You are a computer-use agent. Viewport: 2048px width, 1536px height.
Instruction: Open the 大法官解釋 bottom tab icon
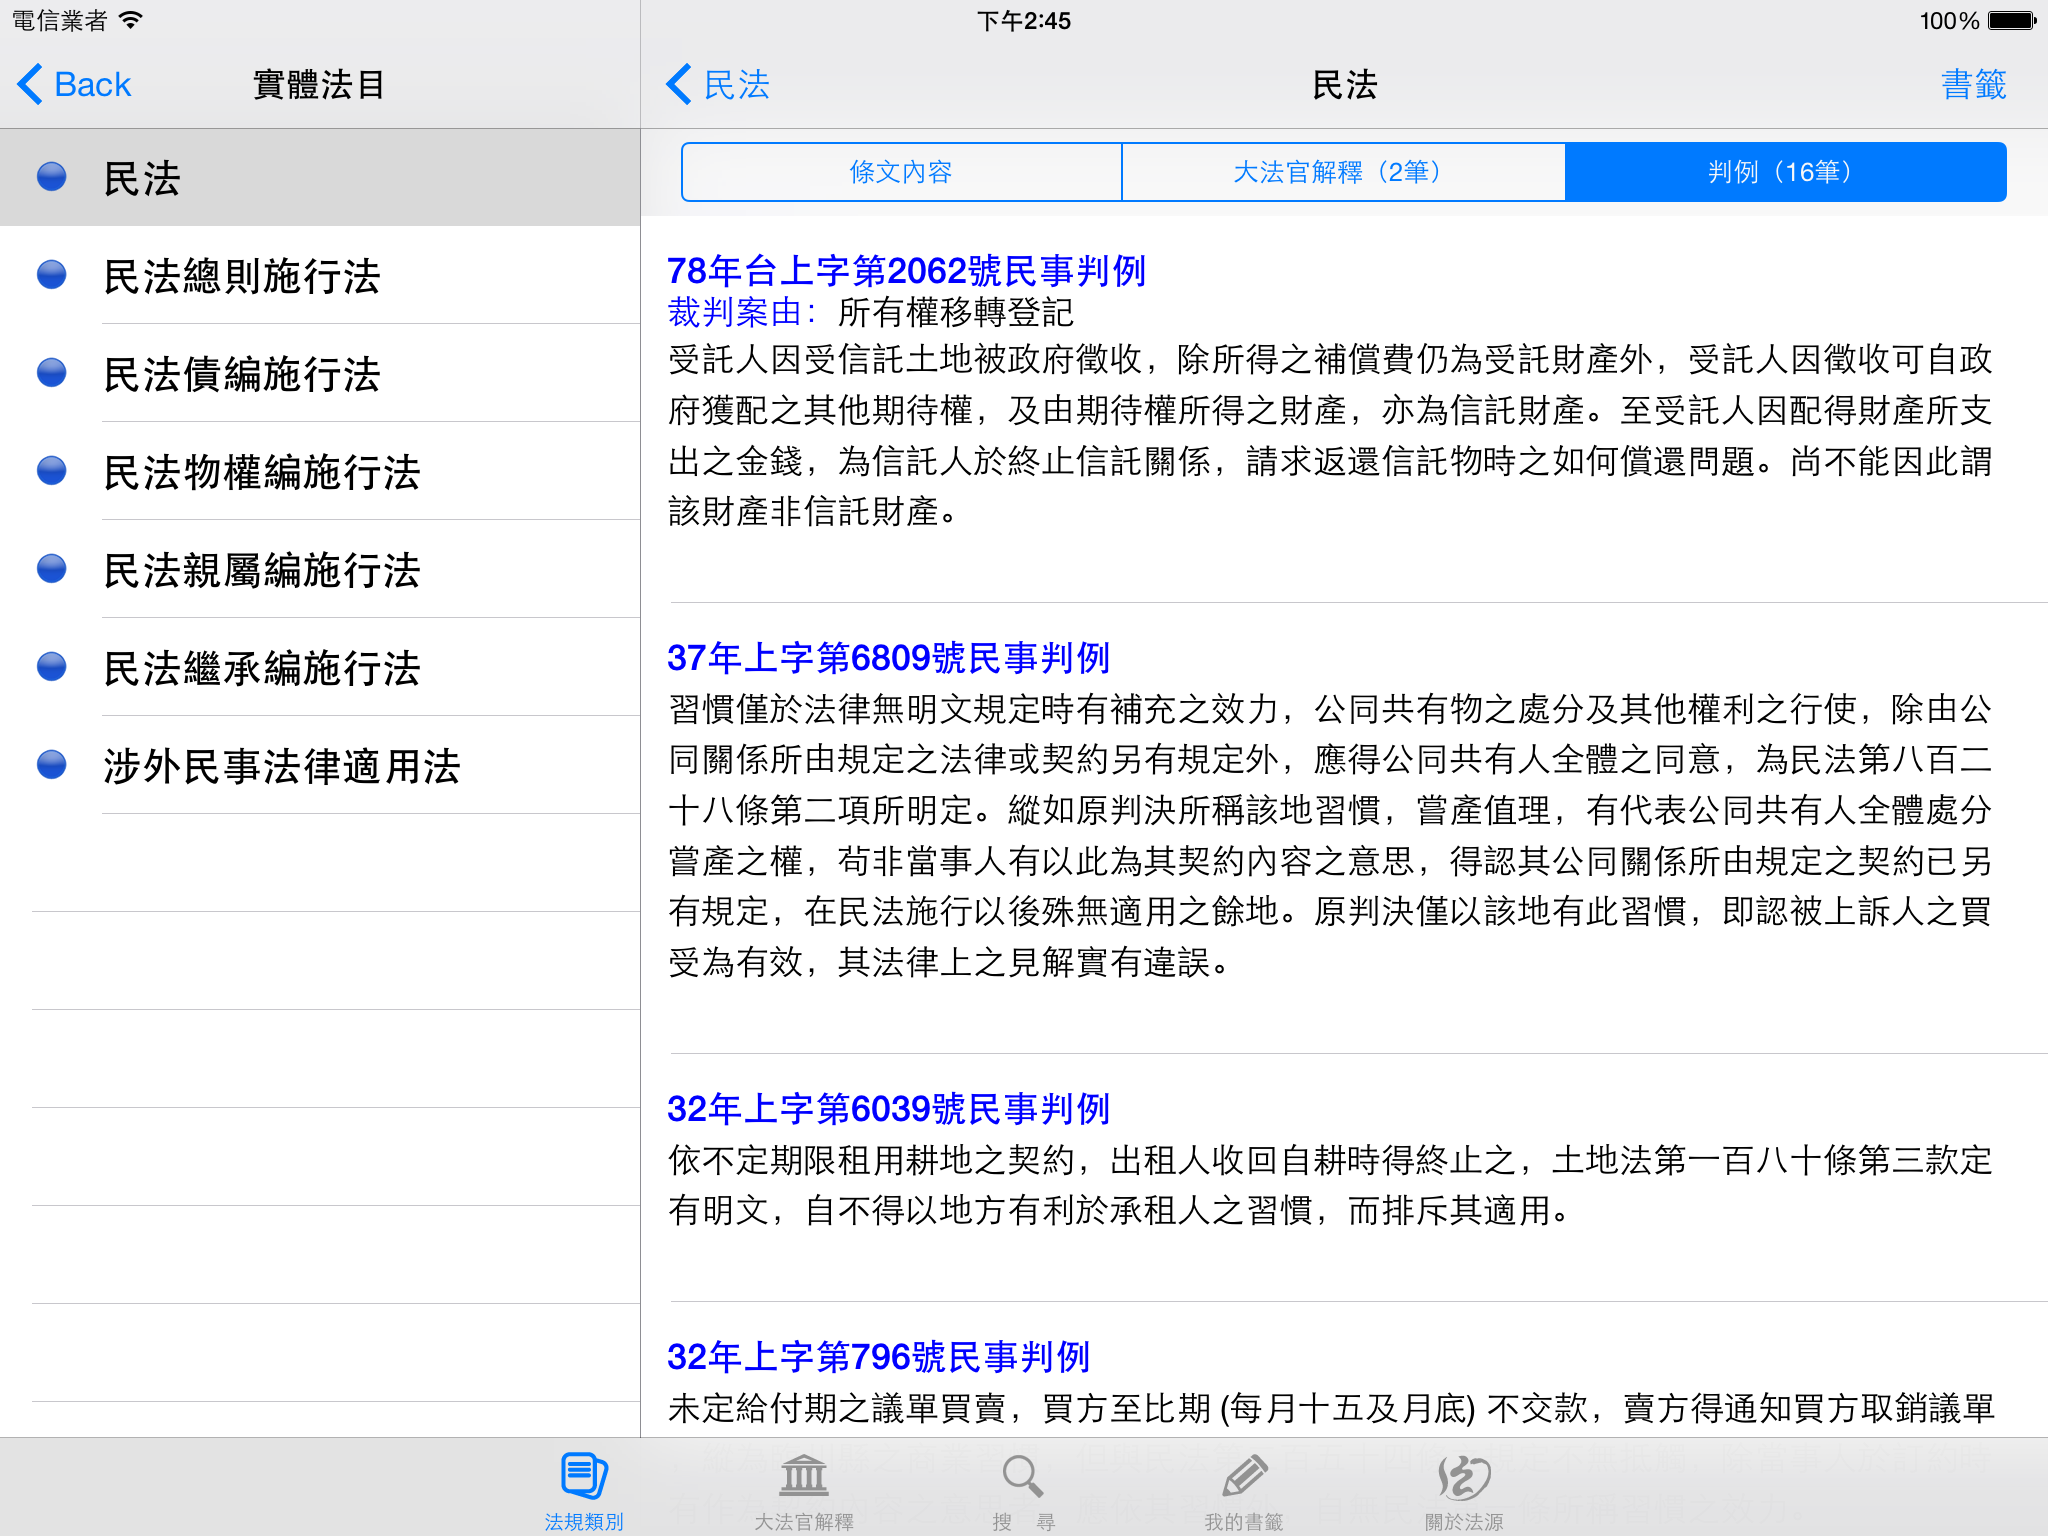coord(804,1477)
